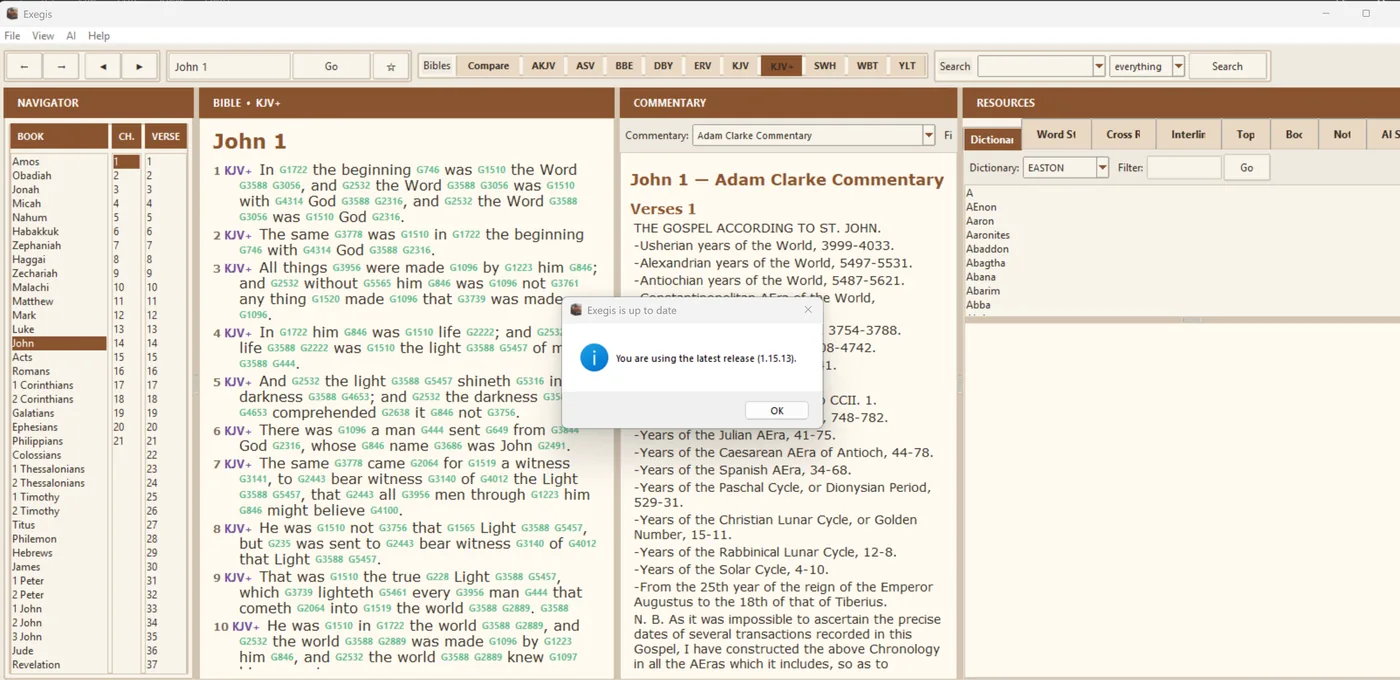This screenshot has width=1400, height=680.
Task: Toggle the KJV+ translation button
Action: click(781, 66)
